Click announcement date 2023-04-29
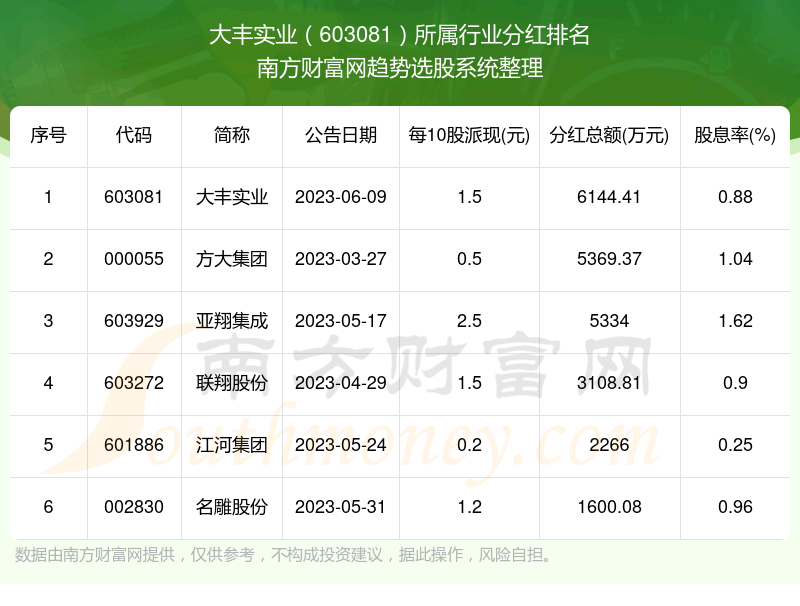 (x=341, y=383)
